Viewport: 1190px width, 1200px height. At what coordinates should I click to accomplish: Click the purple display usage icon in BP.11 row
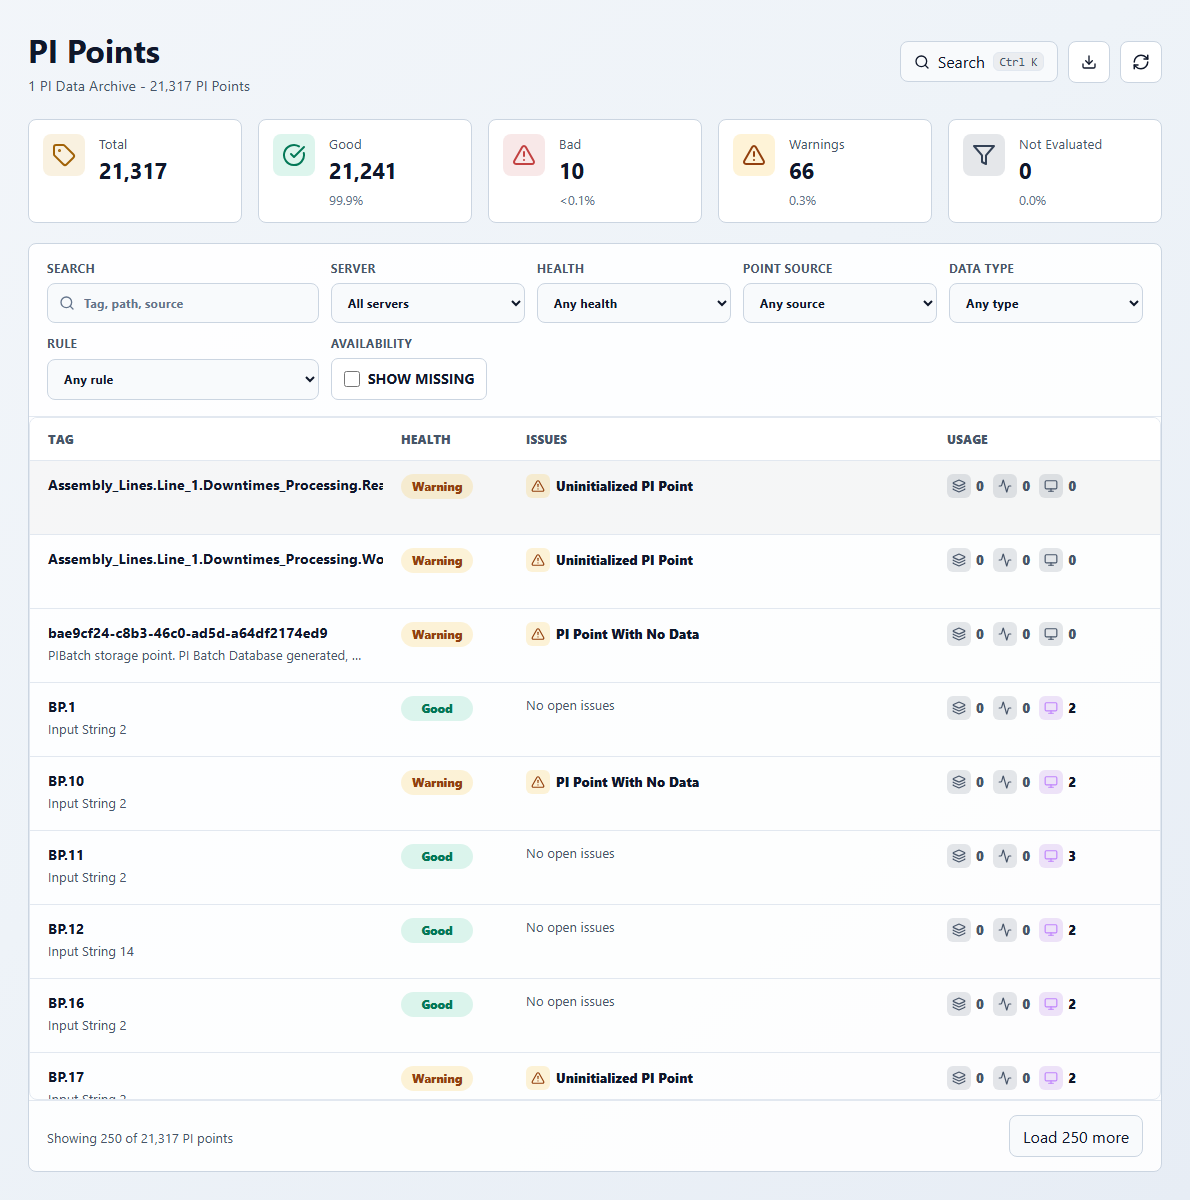pos(1051,856)
